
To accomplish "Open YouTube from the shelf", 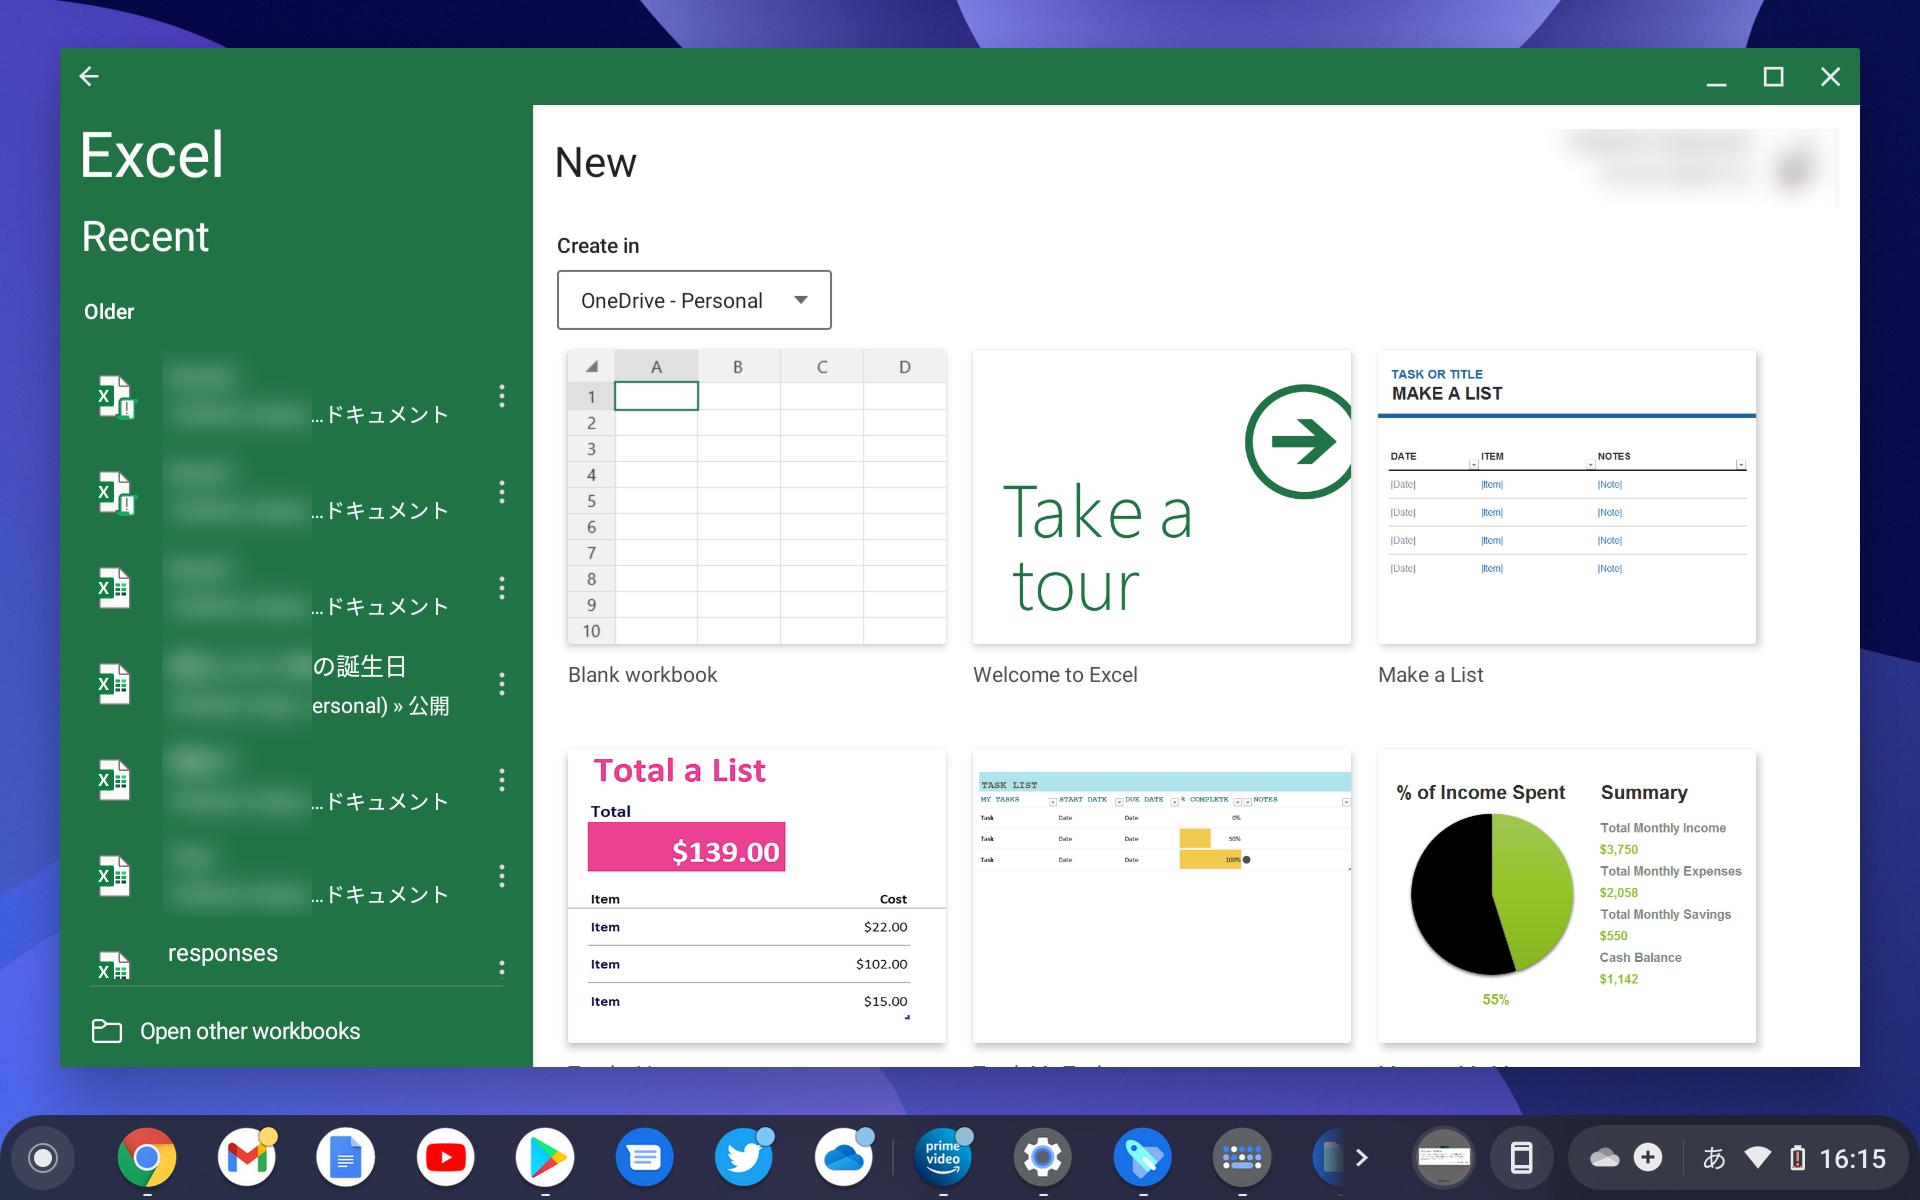I will [x=445, y=1157].
